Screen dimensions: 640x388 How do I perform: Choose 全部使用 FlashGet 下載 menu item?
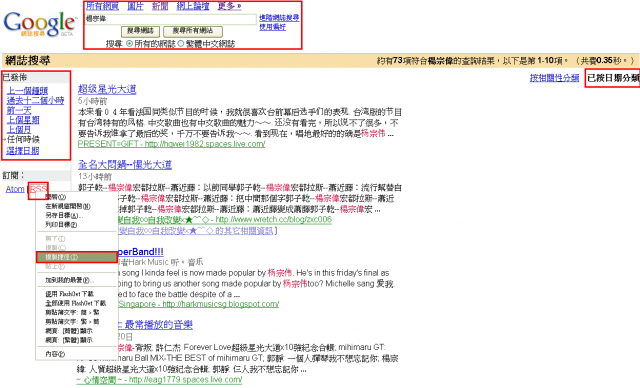(77, 303)
